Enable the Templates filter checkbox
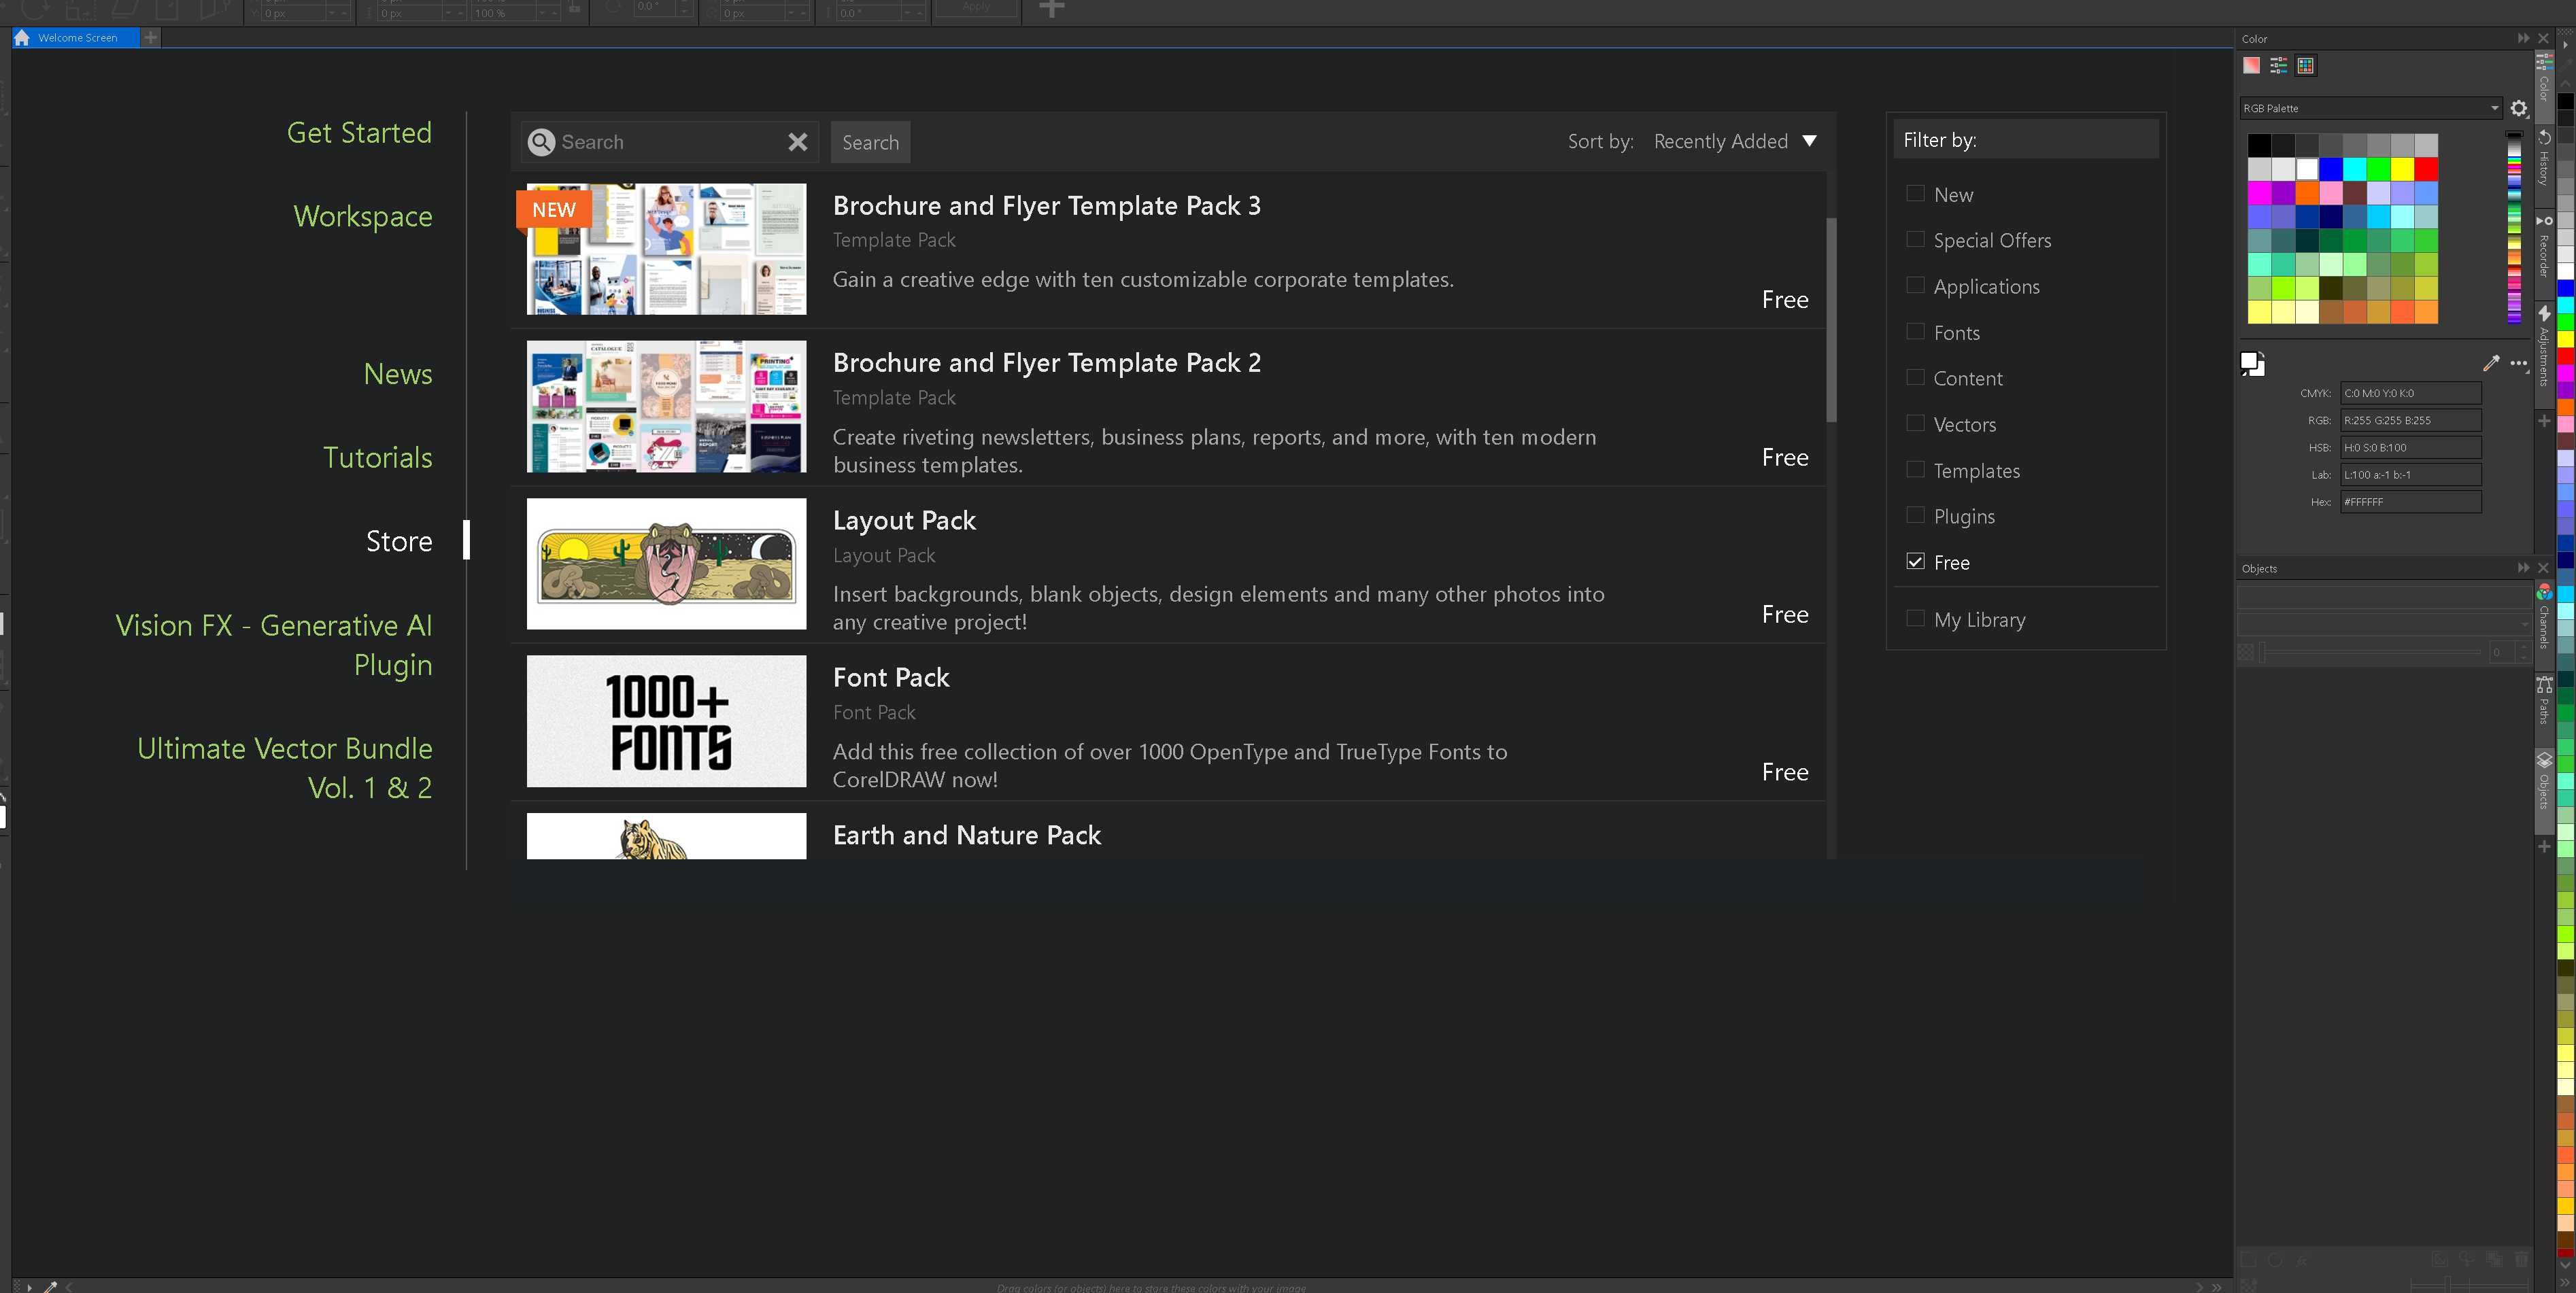The width and height of the screenshot is (2576, 1293). tap(1916, 470)
